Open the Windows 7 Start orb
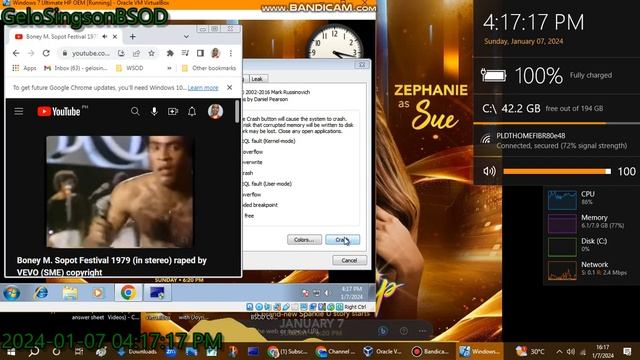The width and height of the screenshot is (640, 360). click(x=11, y=293)
